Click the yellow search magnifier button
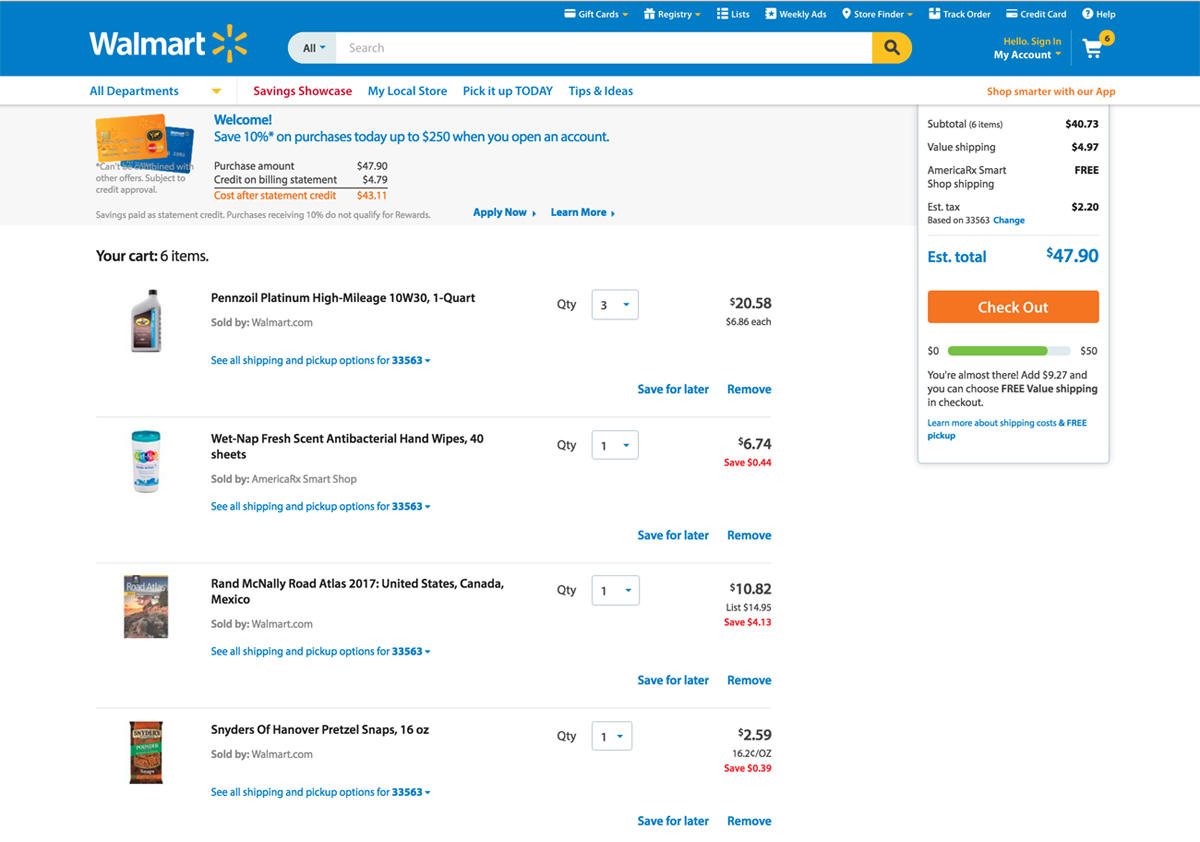This screenshot has height=842, width=1200. click(x=891, y=48)
